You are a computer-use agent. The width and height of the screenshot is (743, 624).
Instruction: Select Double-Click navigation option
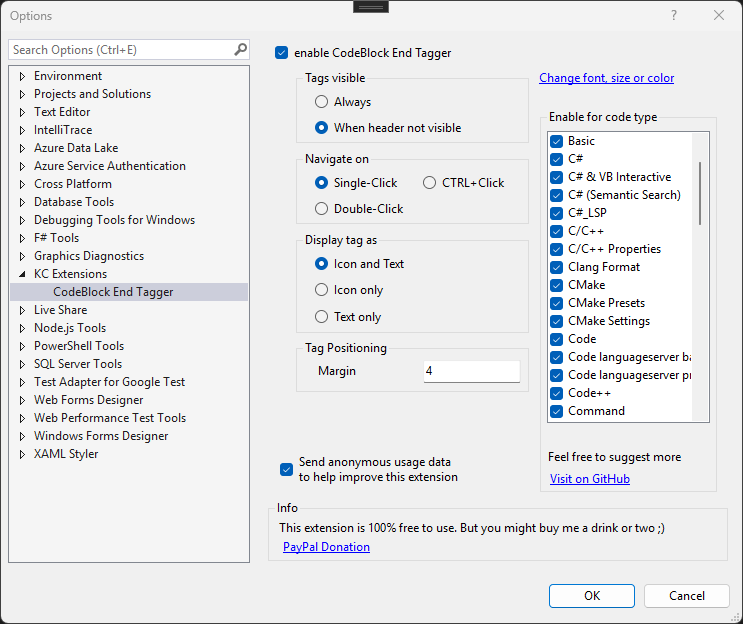[321, 209]
